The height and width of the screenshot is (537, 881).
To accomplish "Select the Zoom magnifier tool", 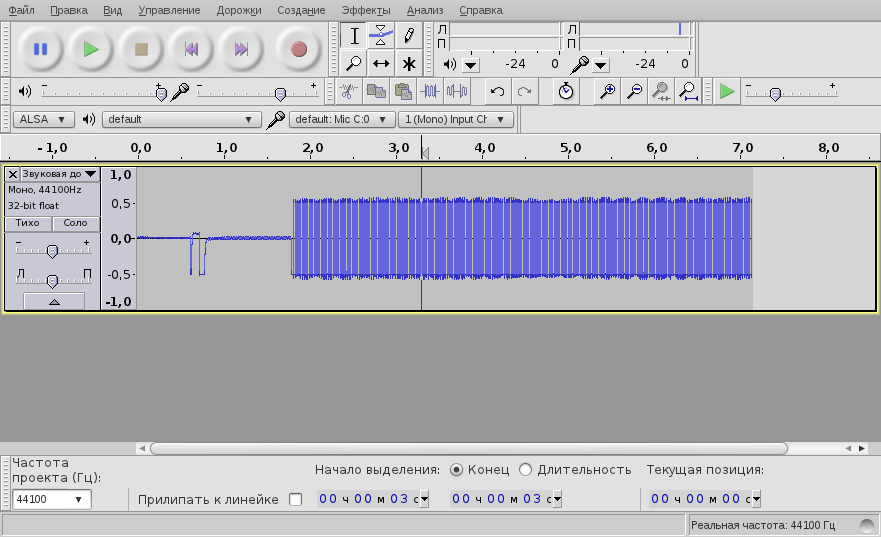I will [353, 63].
